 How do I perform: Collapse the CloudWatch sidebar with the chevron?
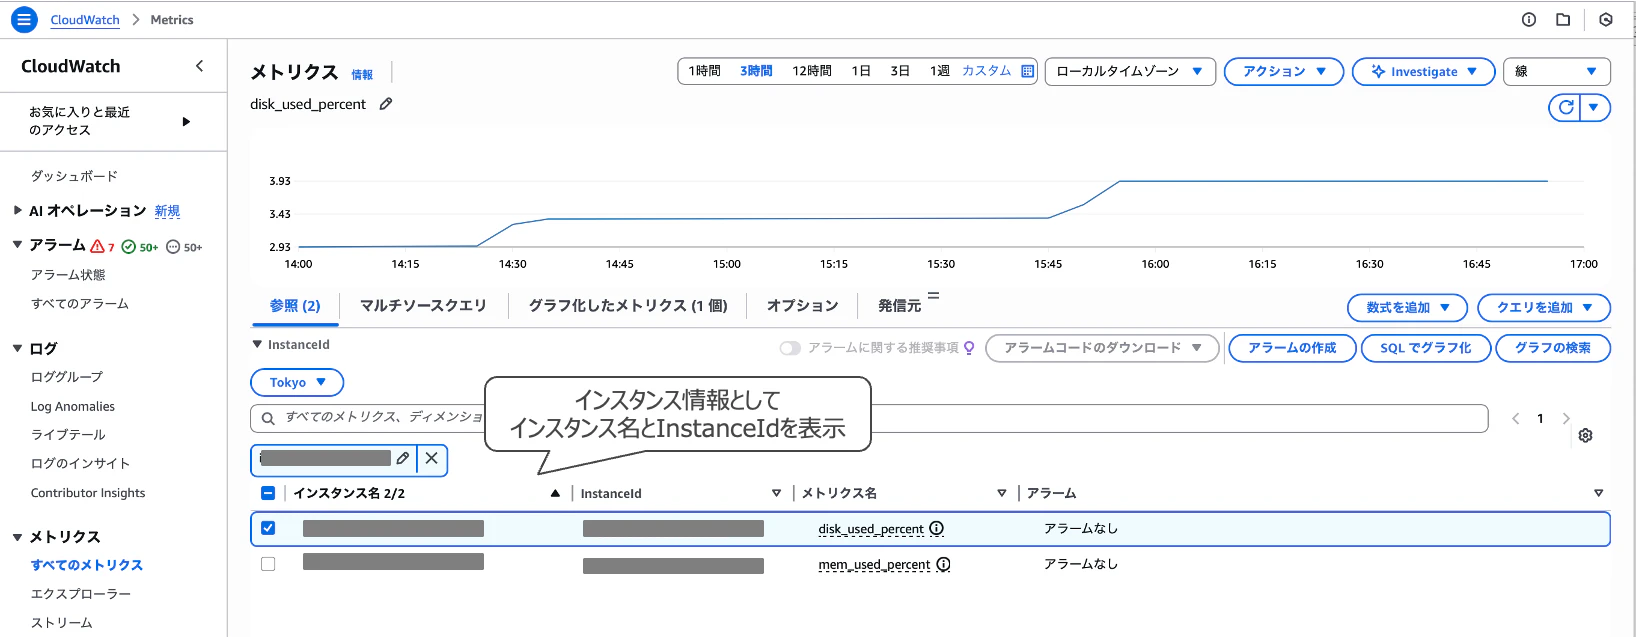coord(199,66)
